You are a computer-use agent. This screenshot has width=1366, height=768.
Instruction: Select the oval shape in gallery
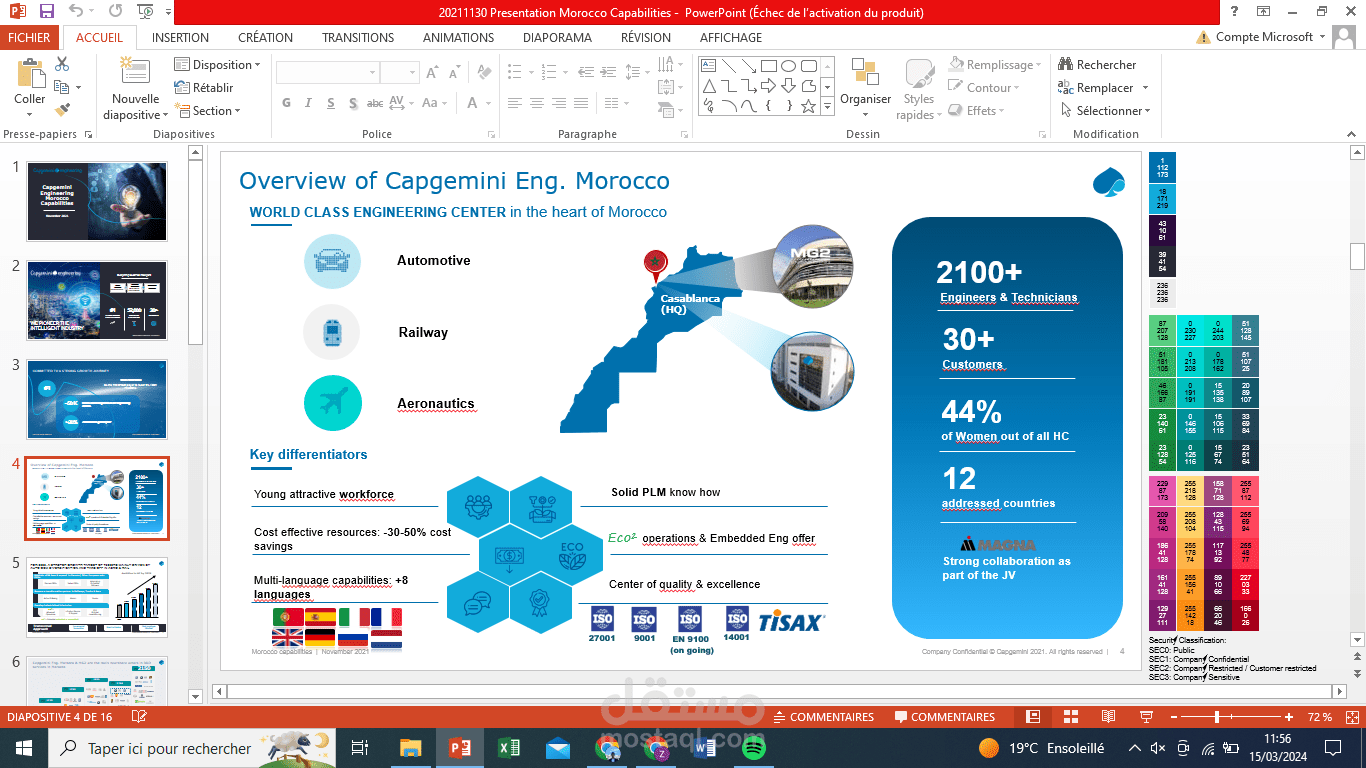788,66
